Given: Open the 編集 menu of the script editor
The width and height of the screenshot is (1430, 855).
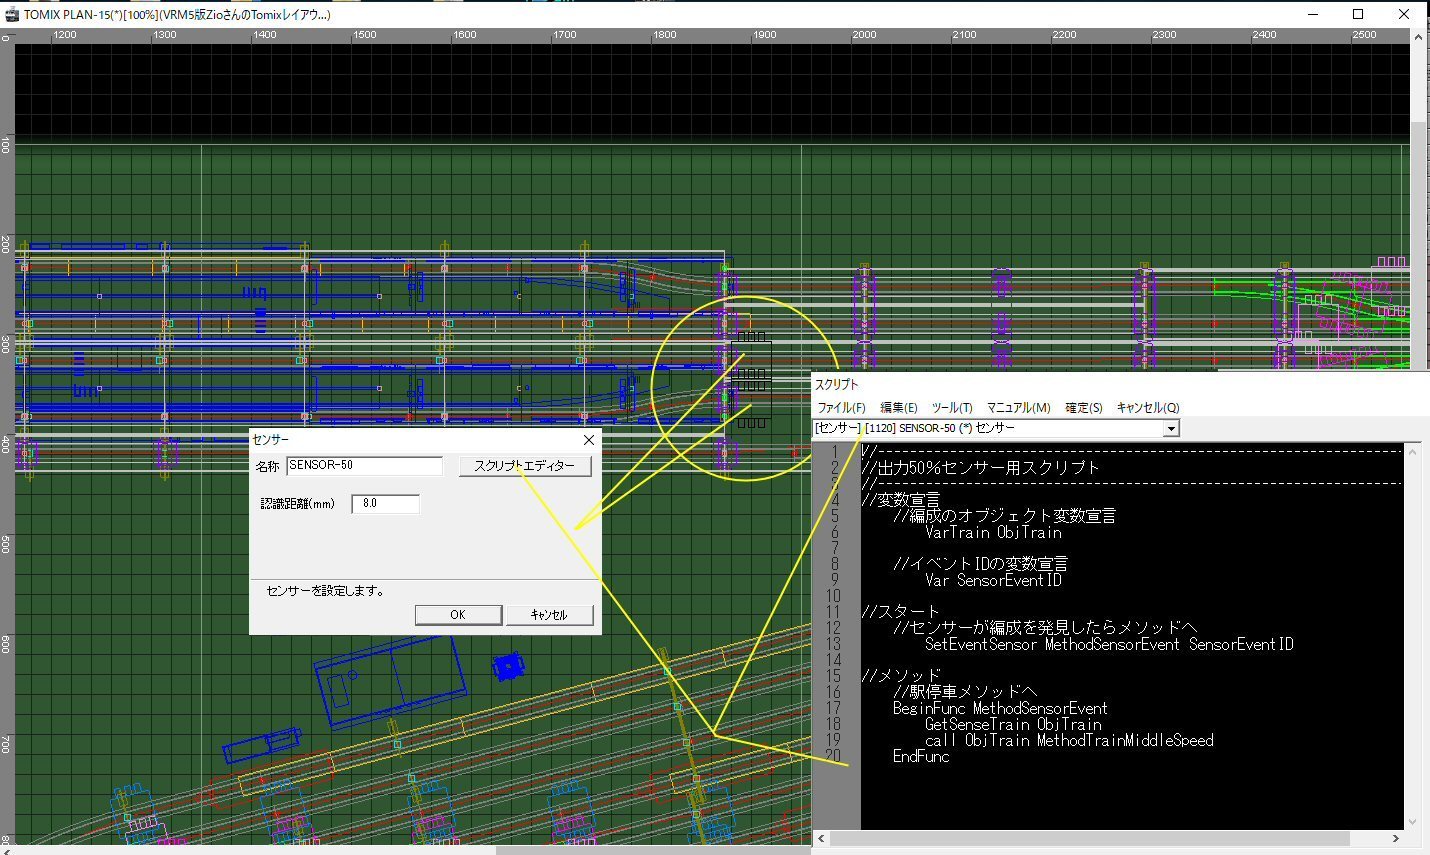Looking at the screenshot, I should pos(898,407).
